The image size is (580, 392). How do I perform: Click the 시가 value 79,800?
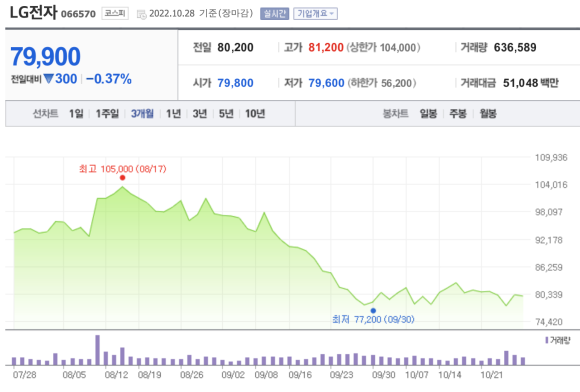click(235, 83)
